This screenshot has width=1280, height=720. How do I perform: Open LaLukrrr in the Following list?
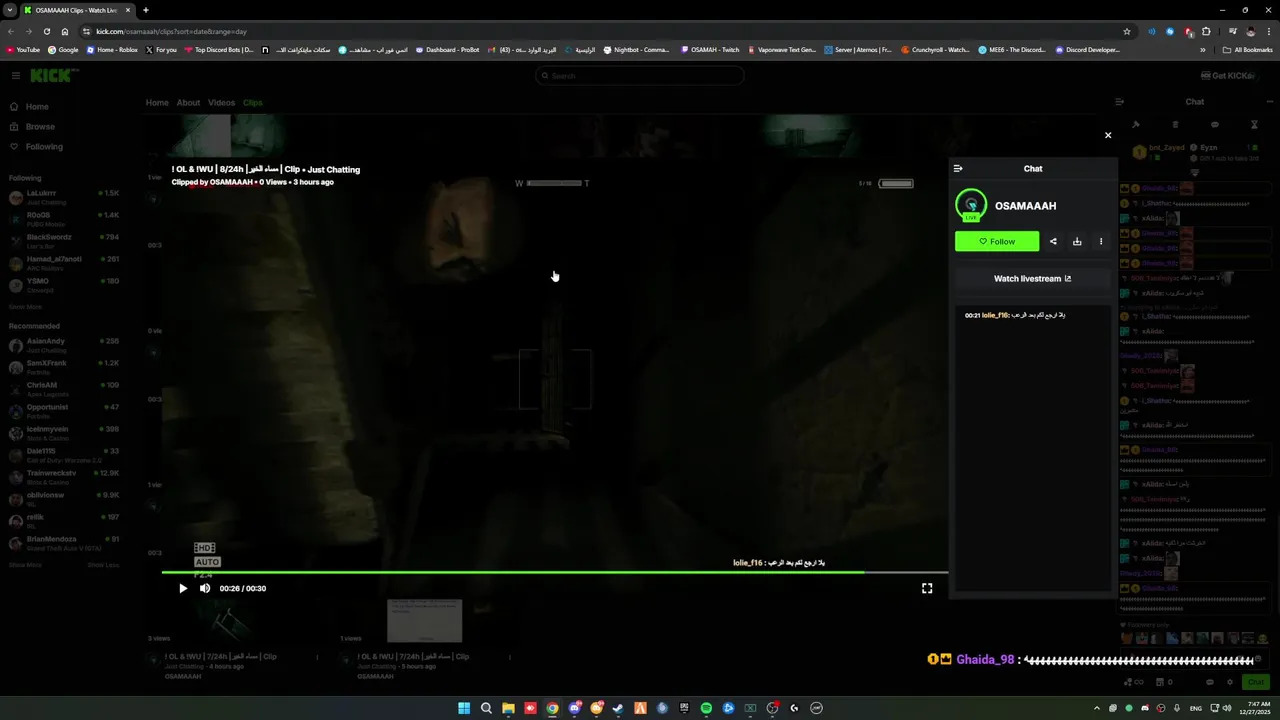64,197
